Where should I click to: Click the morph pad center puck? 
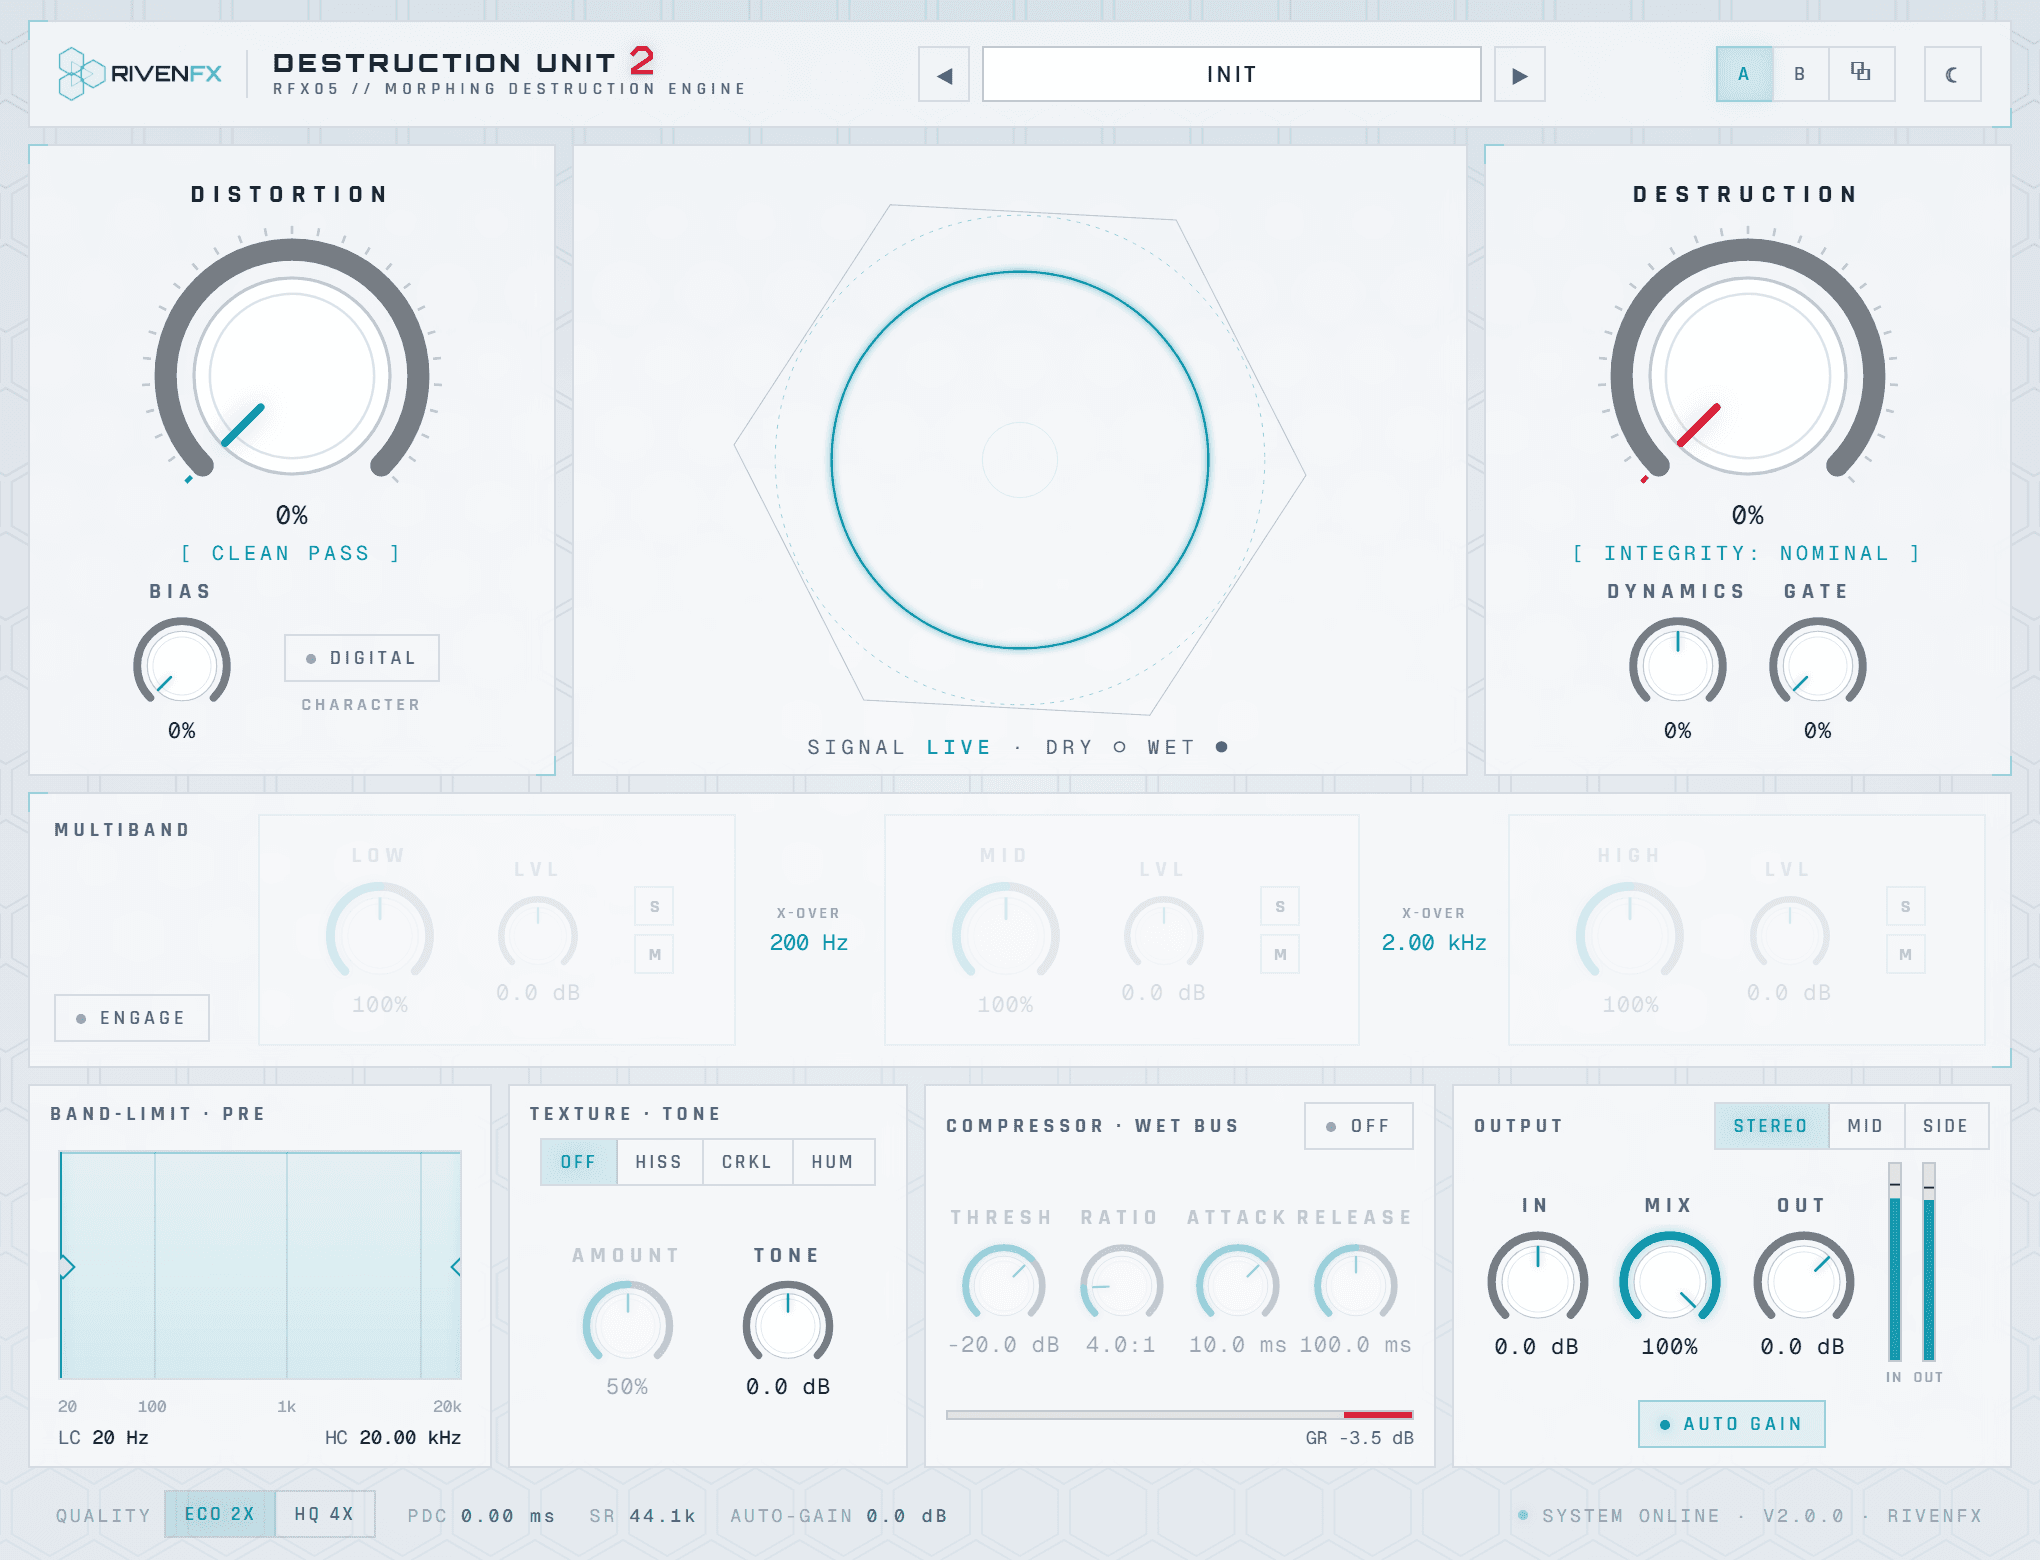(x=1020, y=460)
